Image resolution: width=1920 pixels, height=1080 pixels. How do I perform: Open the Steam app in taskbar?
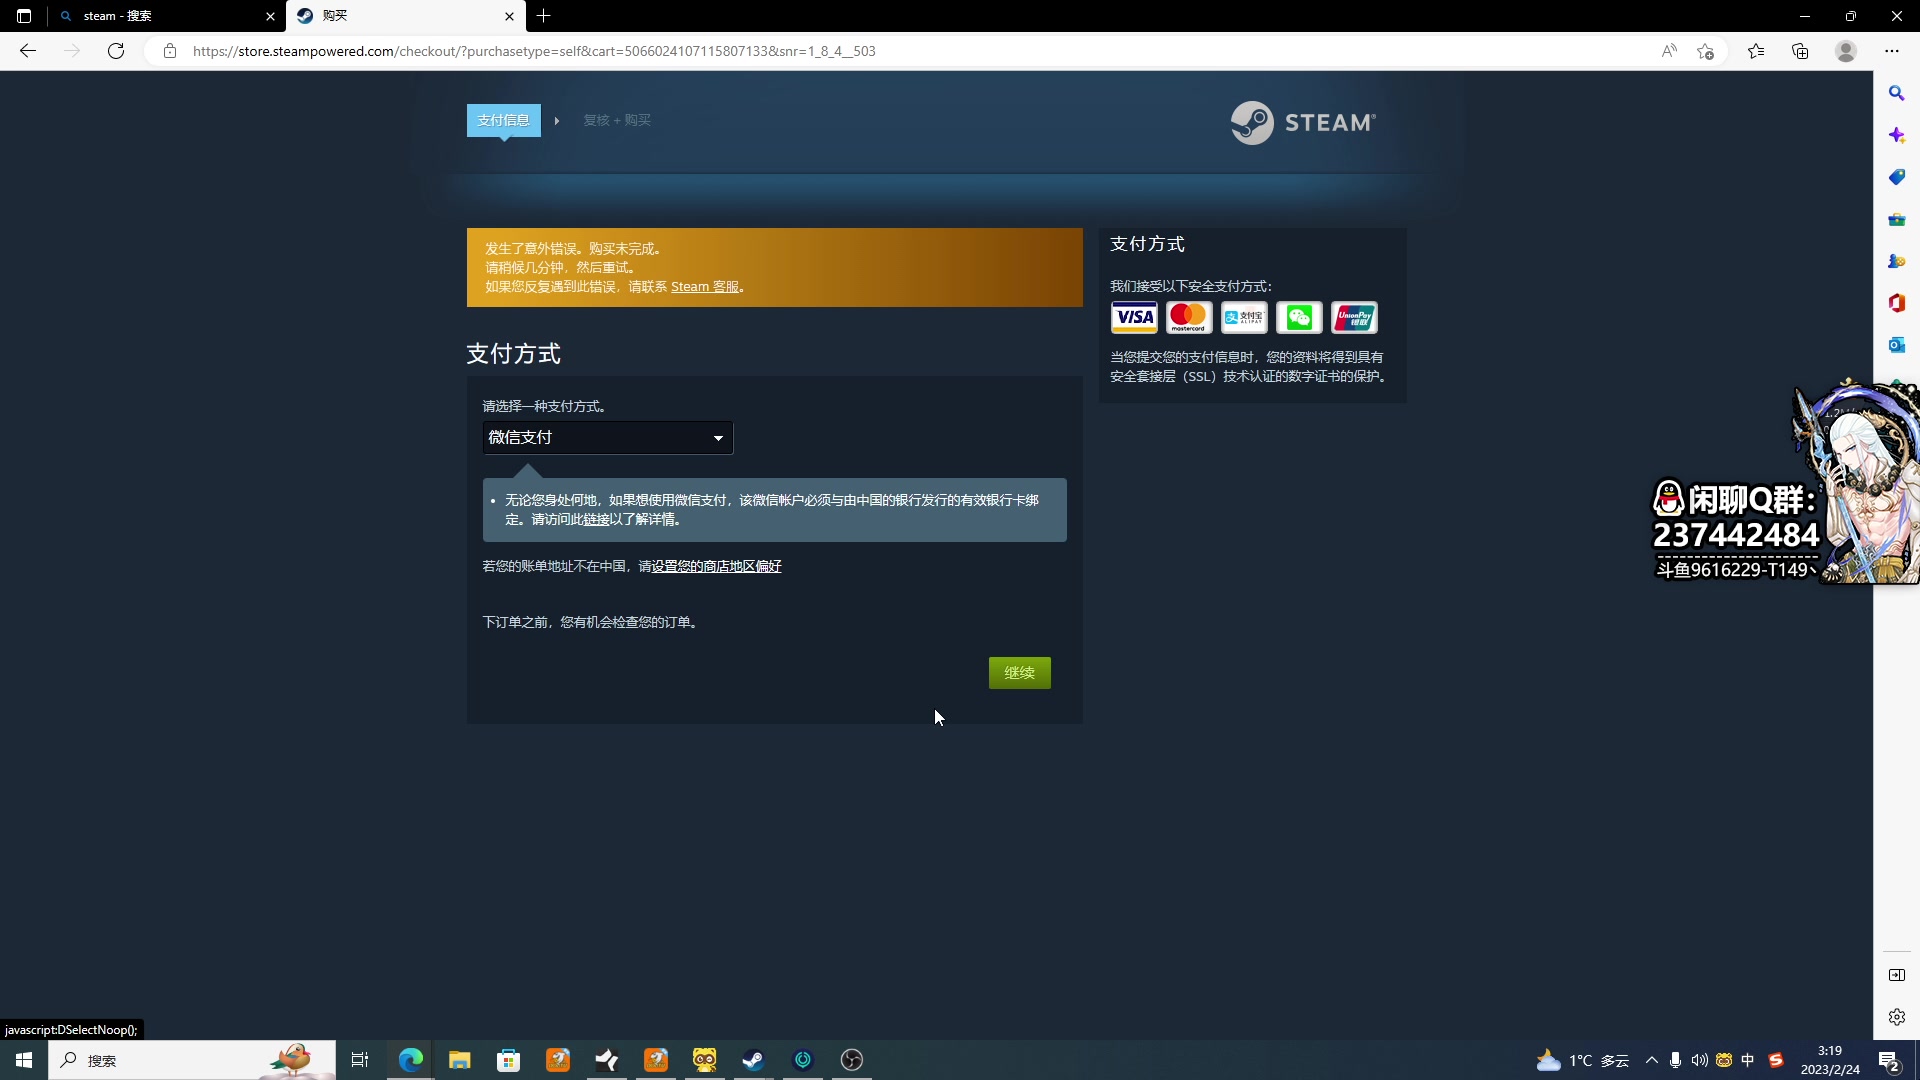coord(754,1060)
